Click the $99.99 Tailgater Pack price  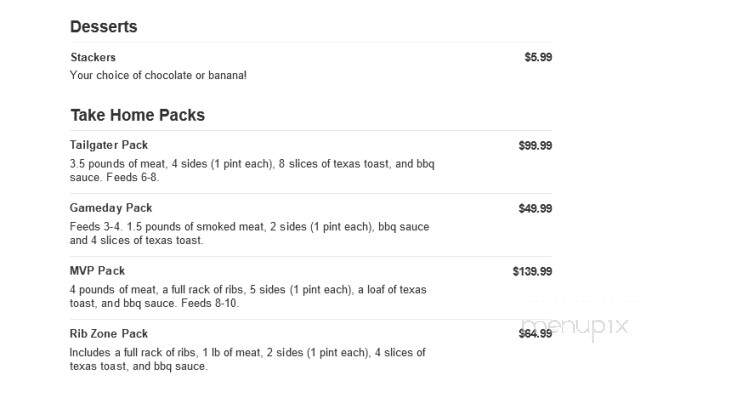pos(535,146)
